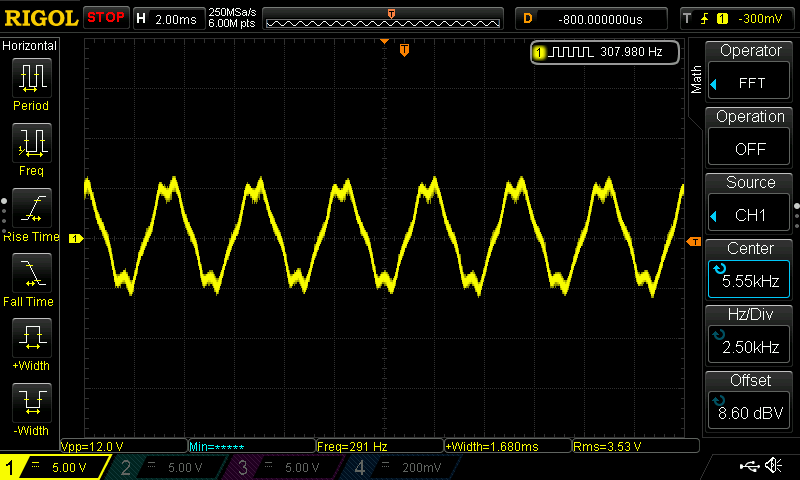Toggle the Operation OFF setting
This screenshot has height=480, width=800.
pos(751,136)
